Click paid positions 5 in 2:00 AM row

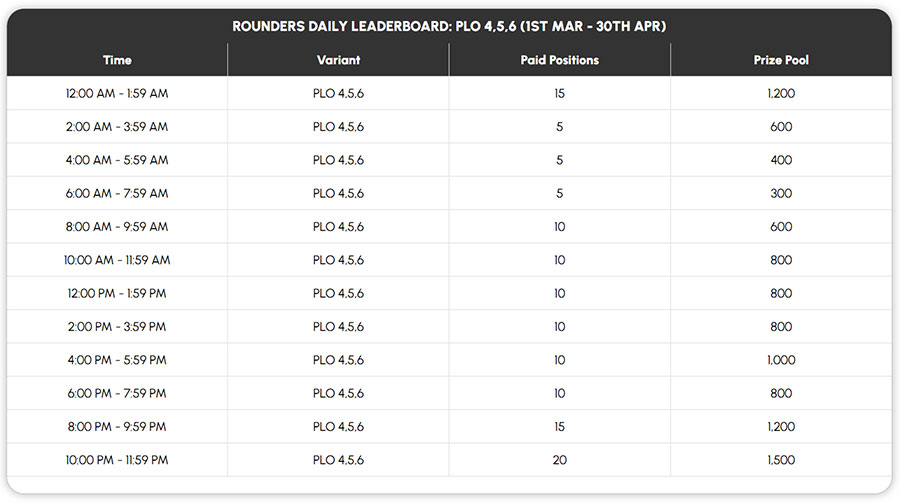(x=560, y=126)
